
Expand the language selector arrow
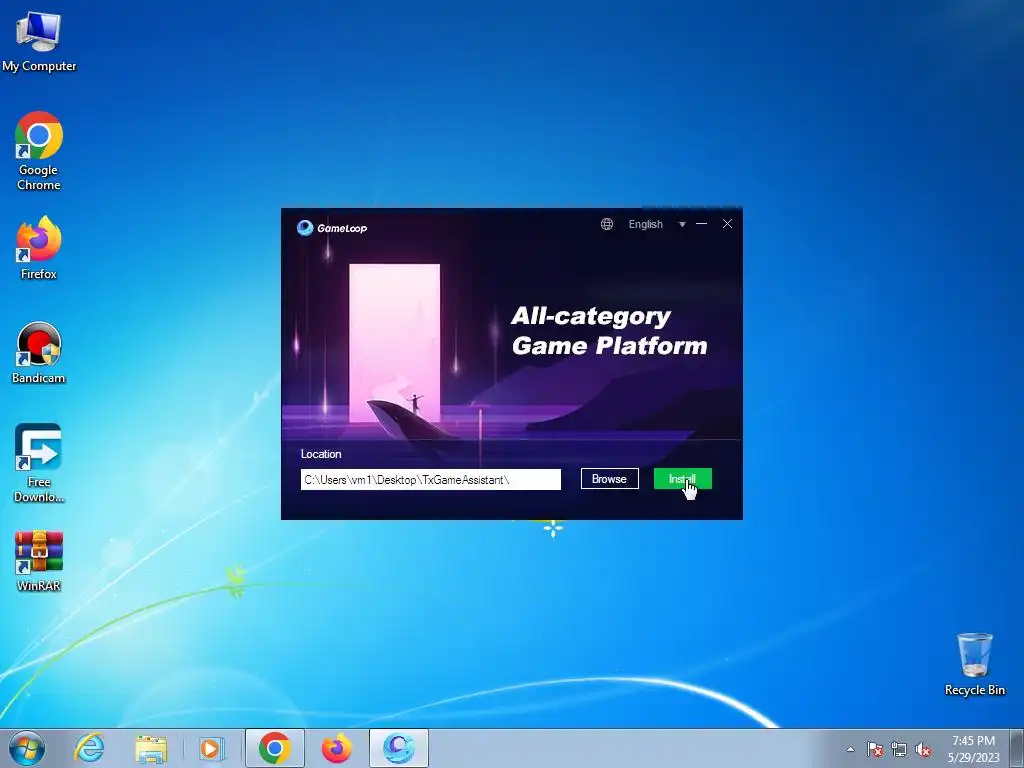pos(682,224)
